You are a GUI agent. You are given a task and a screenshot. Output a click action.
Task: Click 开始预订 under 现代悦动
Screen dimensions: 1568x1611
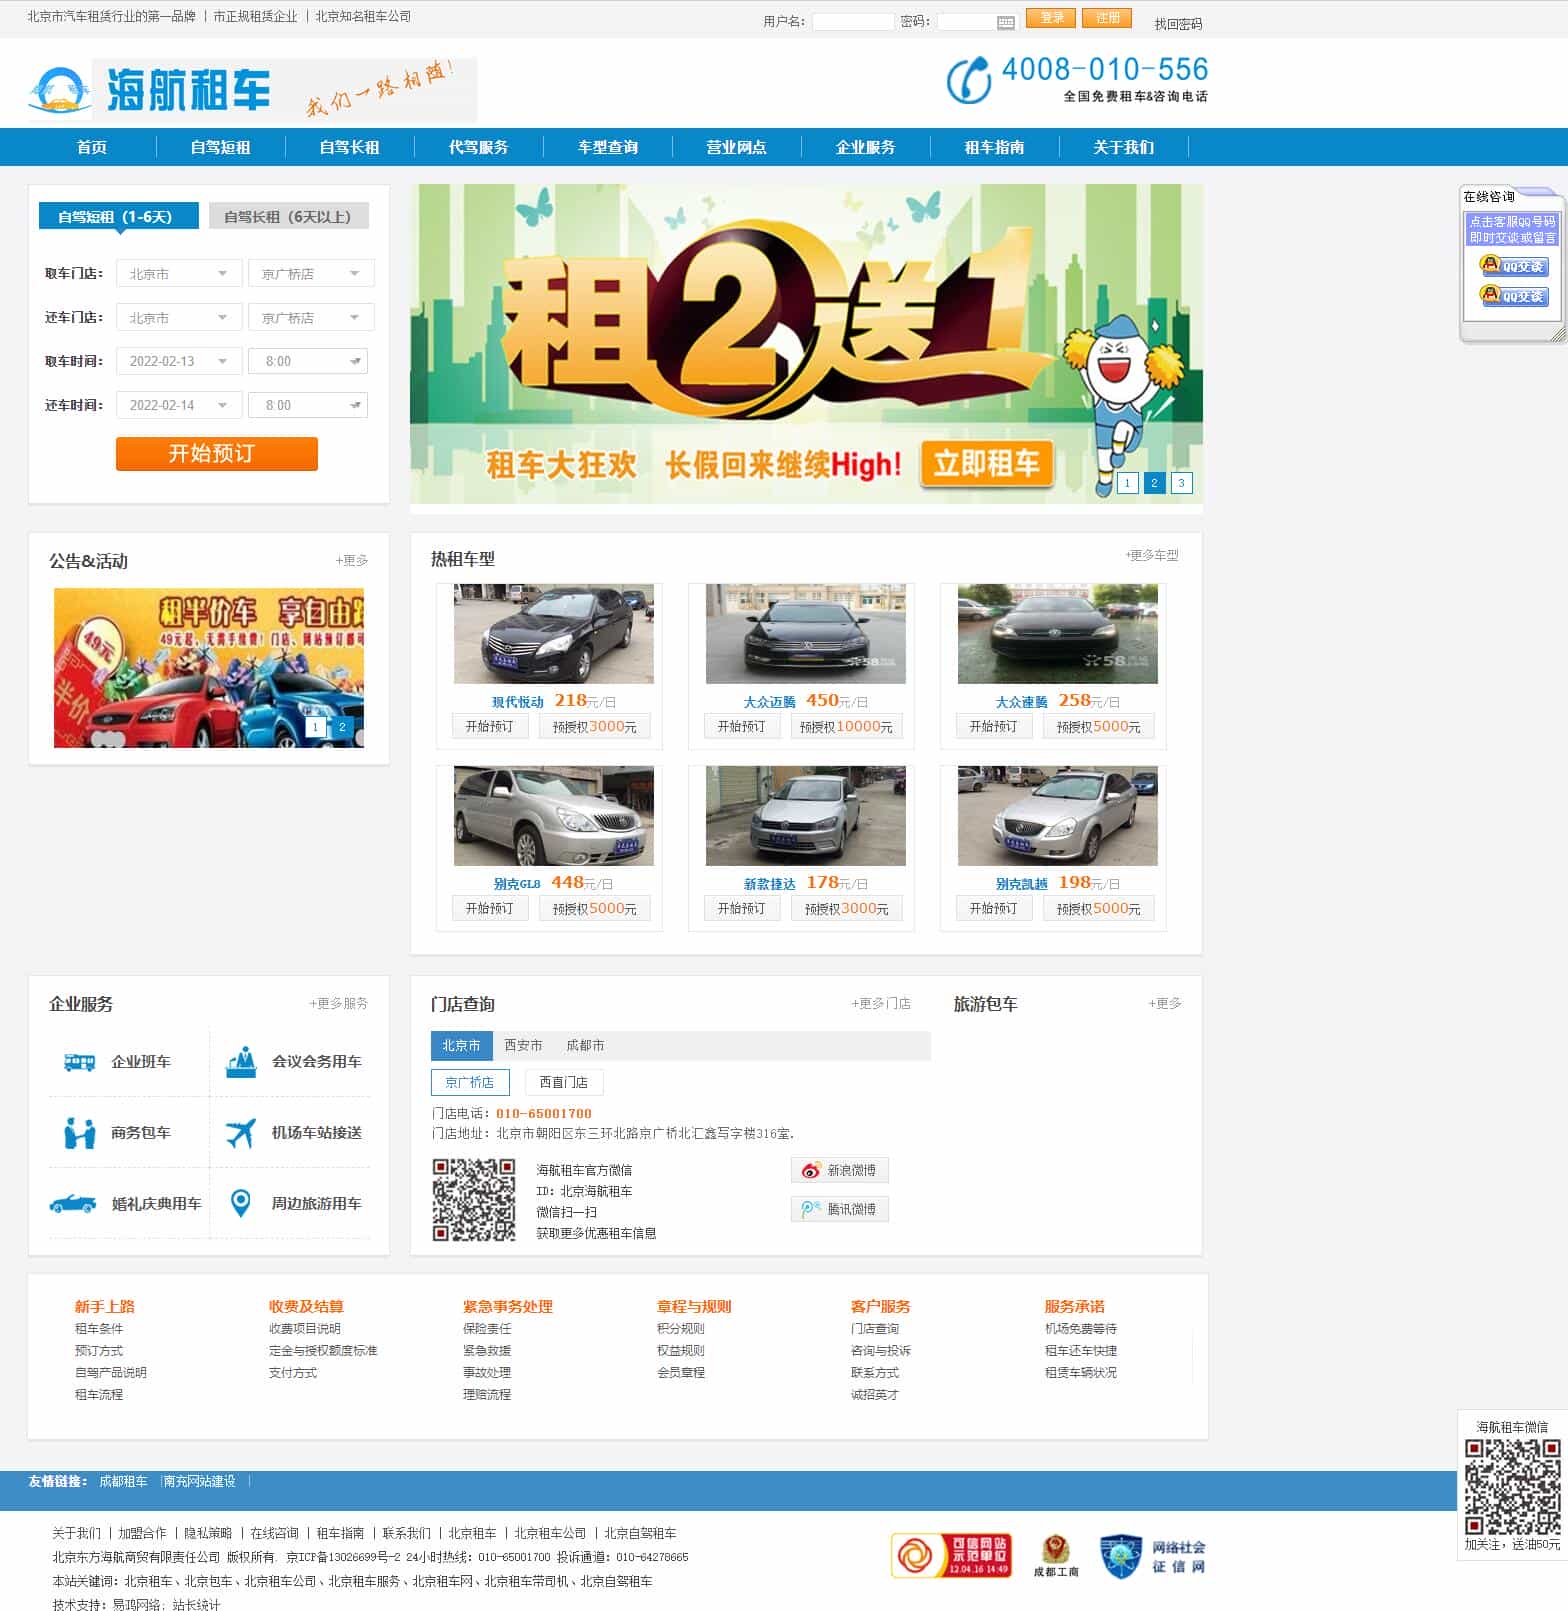tap(490, 727)
